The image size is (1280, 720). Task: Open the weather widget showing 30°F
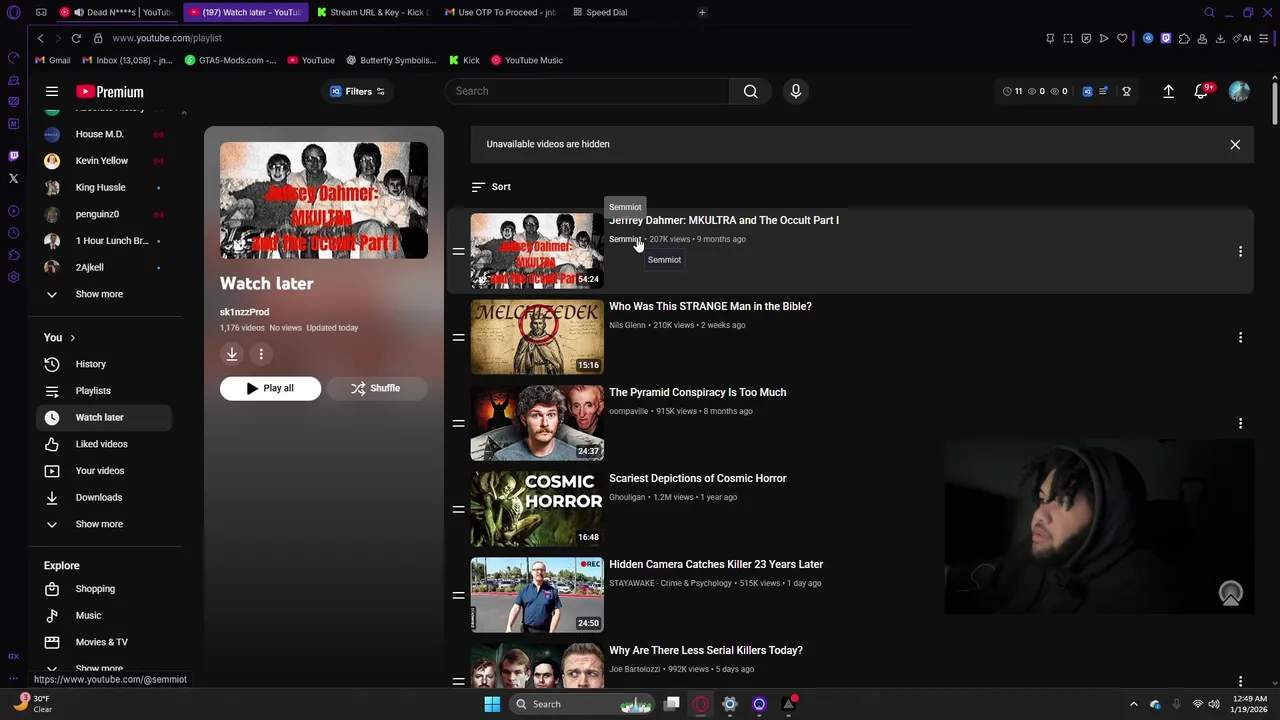click(30, 704)
